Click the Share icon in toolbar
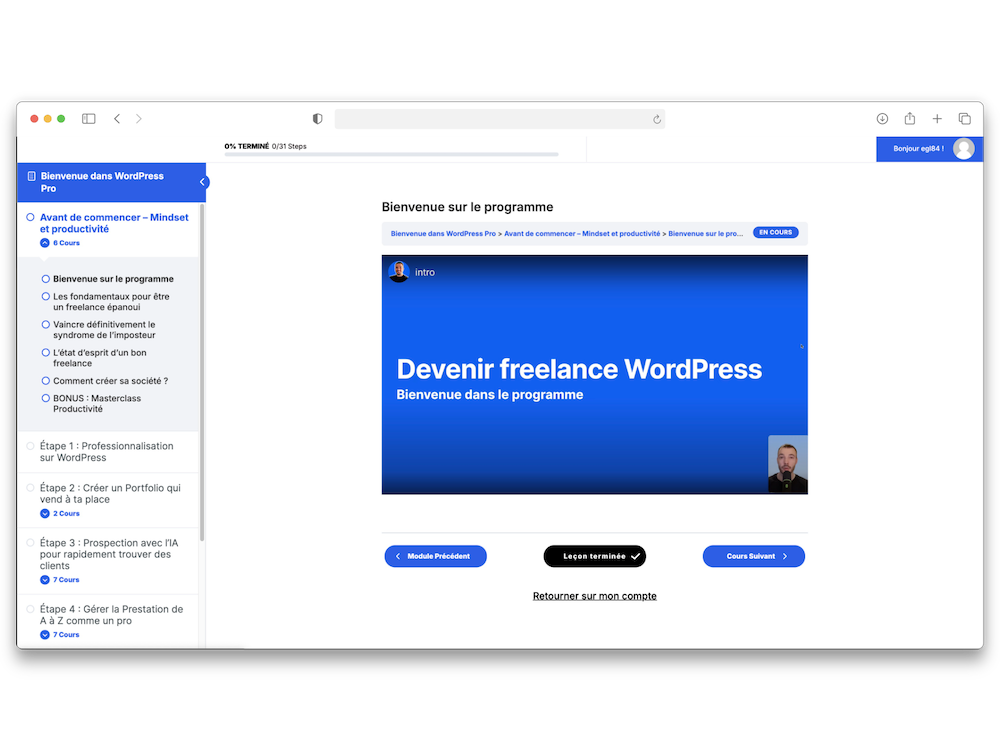Image resolution: width=1000 pixels, height=750 pixels. tap(910, 119)
